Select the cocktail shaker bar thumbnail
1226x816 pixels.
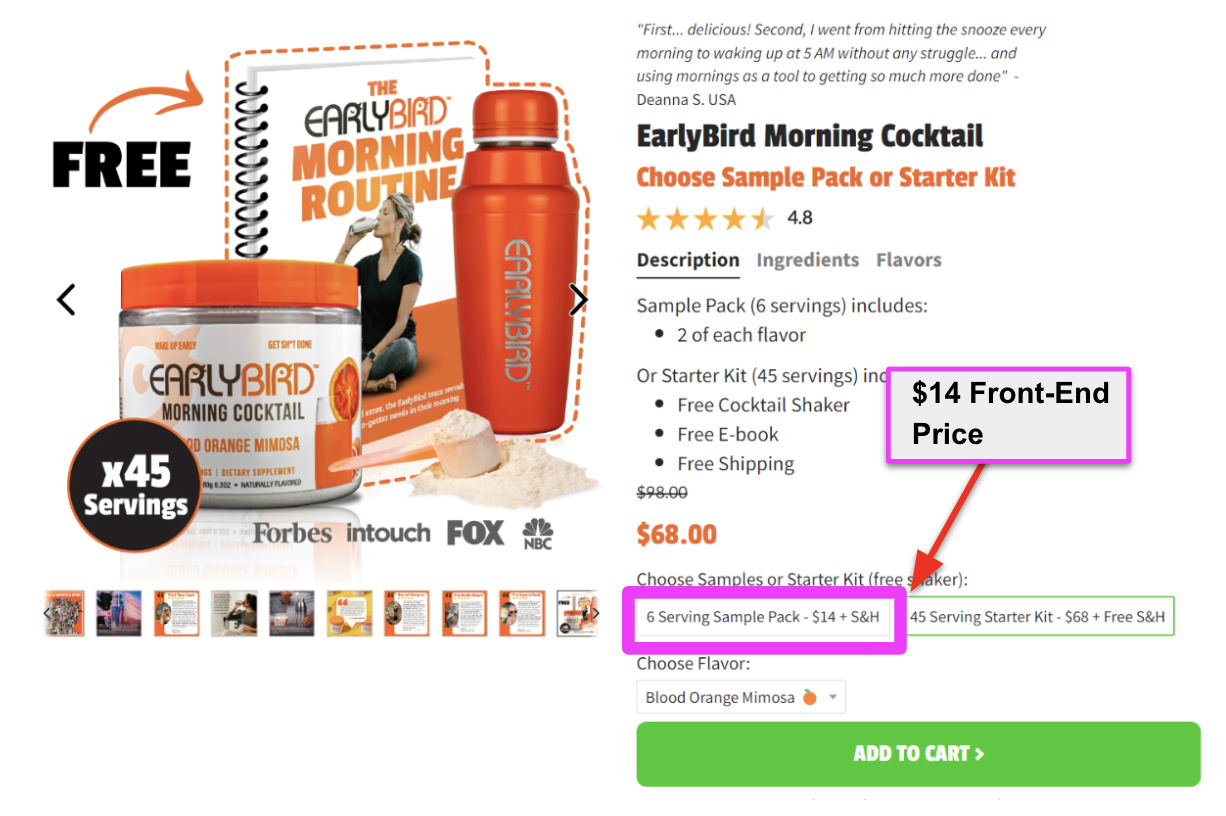click(x=119, y=613)
